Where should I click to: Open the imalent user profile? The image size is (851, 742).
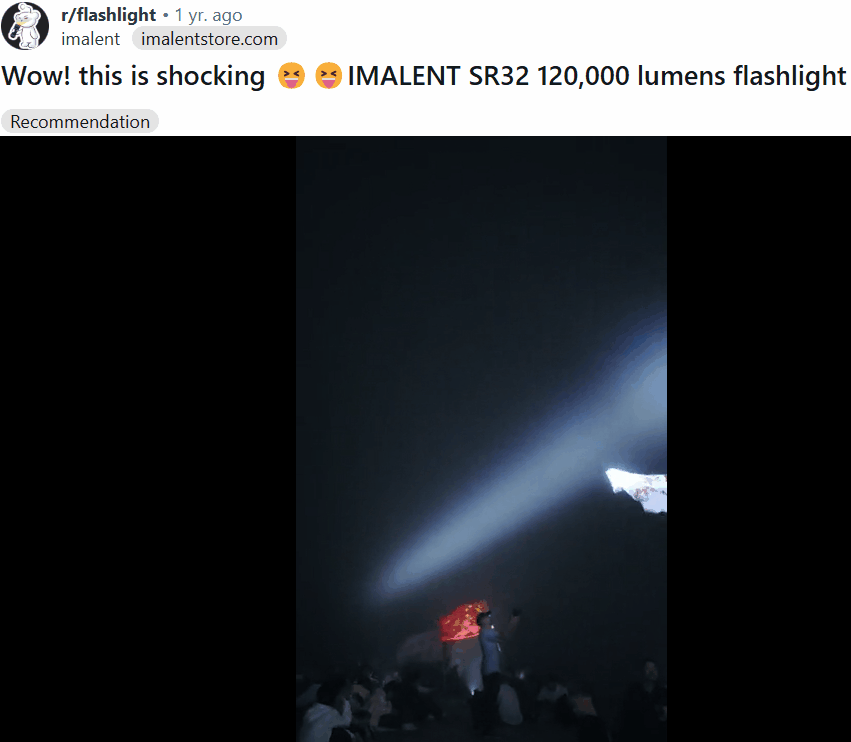click(x=90, y=39)
